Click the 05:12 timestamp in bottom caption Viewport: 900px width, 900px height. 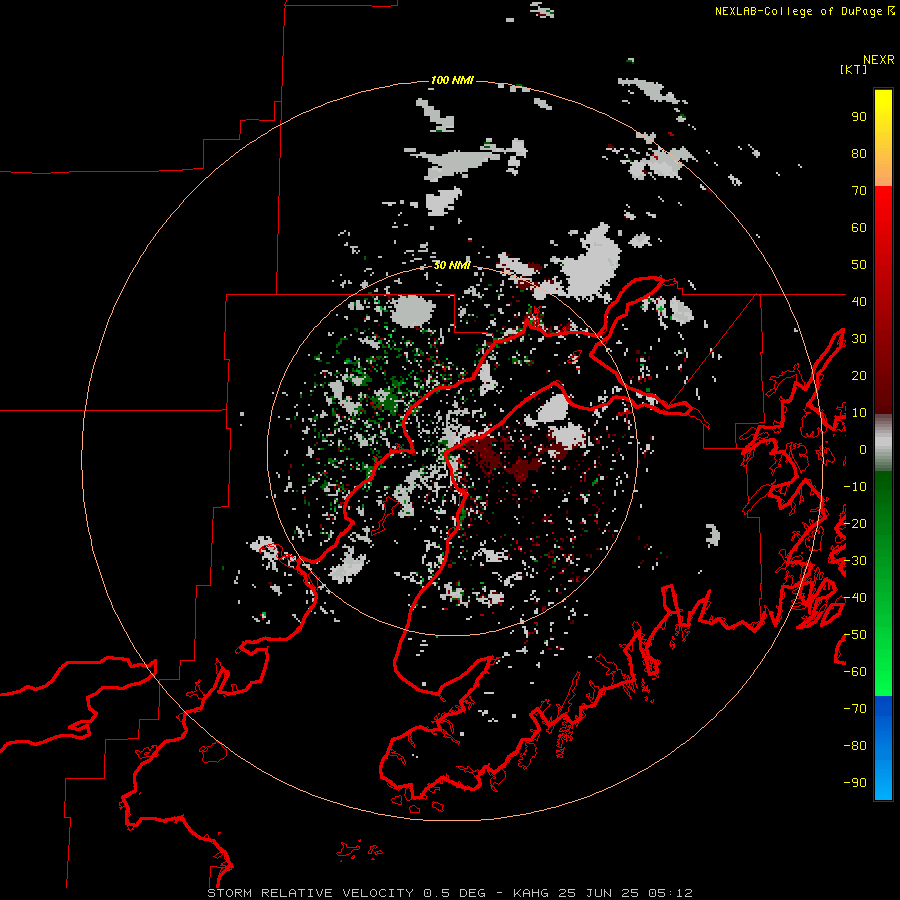coord(670,893)
